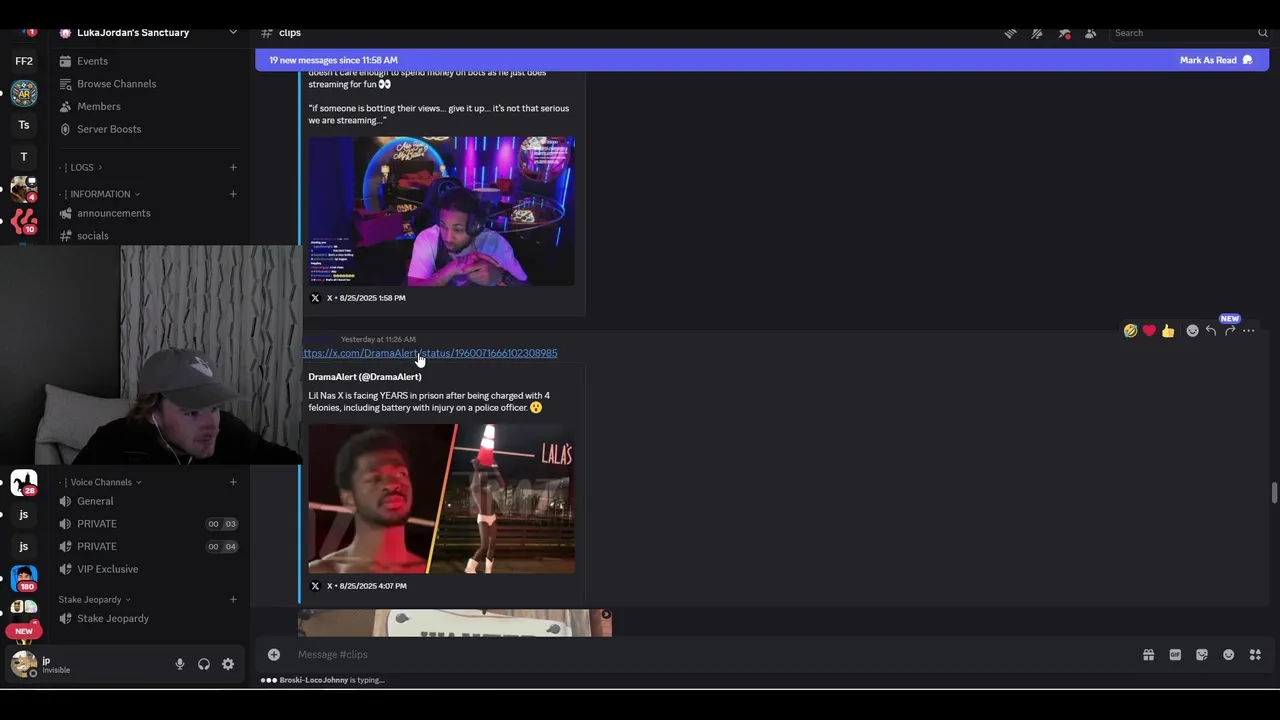Viewport: 1280px width, 720px height.
Task: Collapse the Voice Channels category
Action: 101,482
